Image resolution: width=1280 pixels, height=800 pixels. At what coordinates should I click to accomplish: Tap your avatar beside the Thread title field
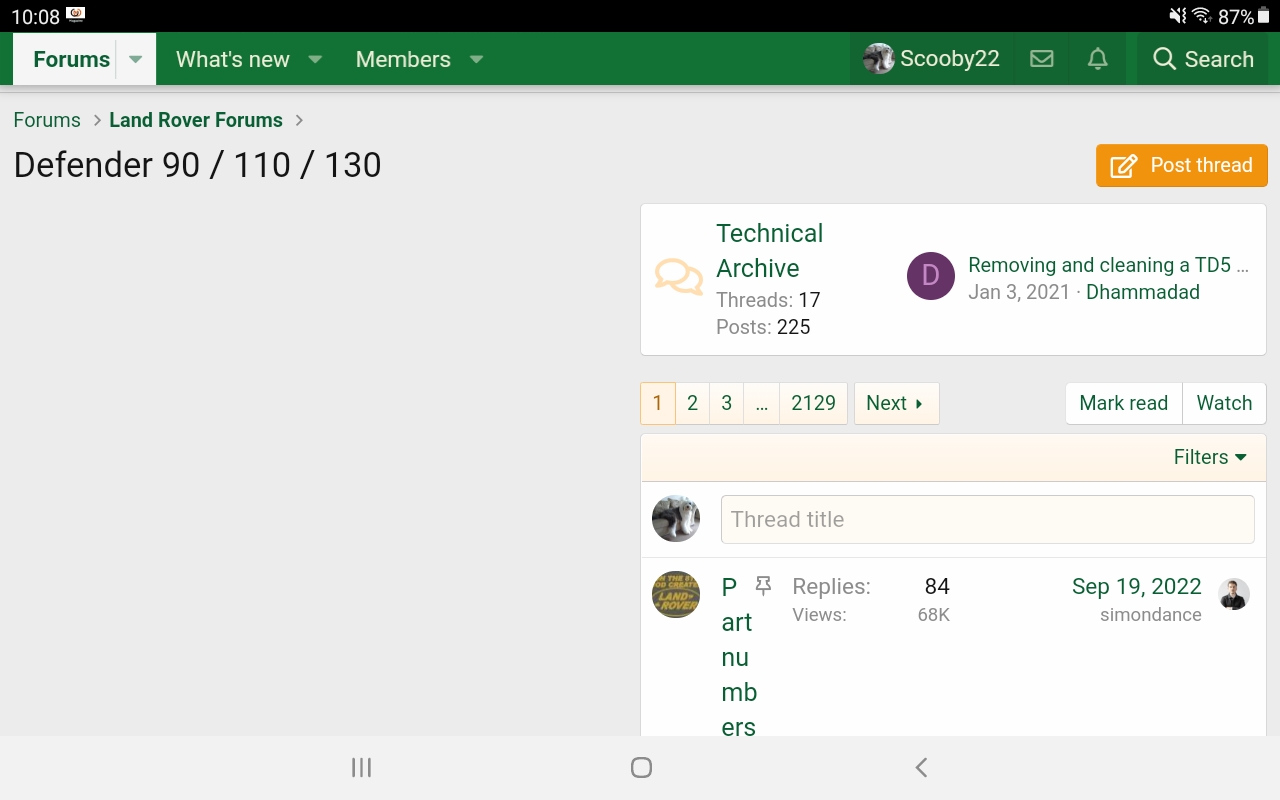[x=676, y=519]
